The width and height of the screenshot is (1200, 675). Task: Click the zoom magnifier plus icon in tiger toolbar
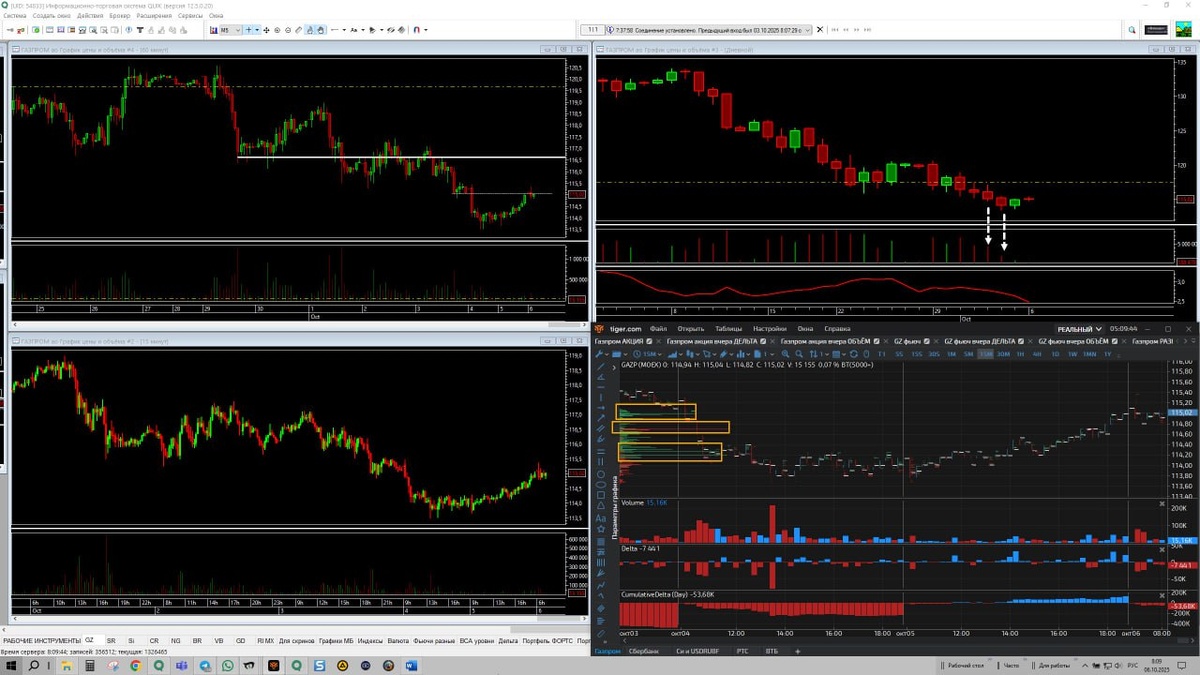(786, 354)
